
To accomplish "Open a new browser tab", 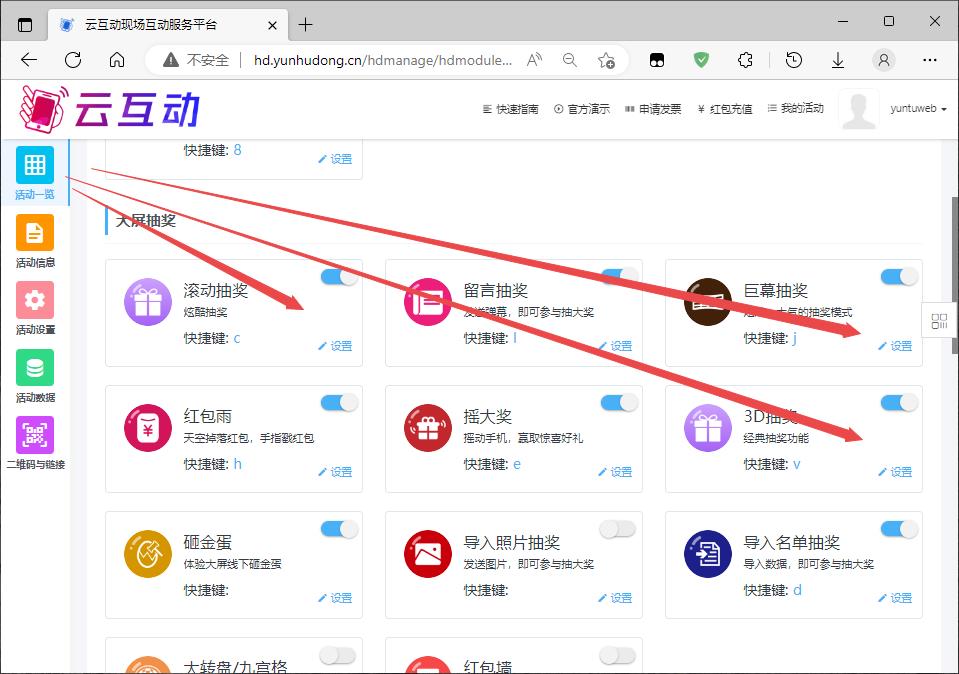I will 305,25.
